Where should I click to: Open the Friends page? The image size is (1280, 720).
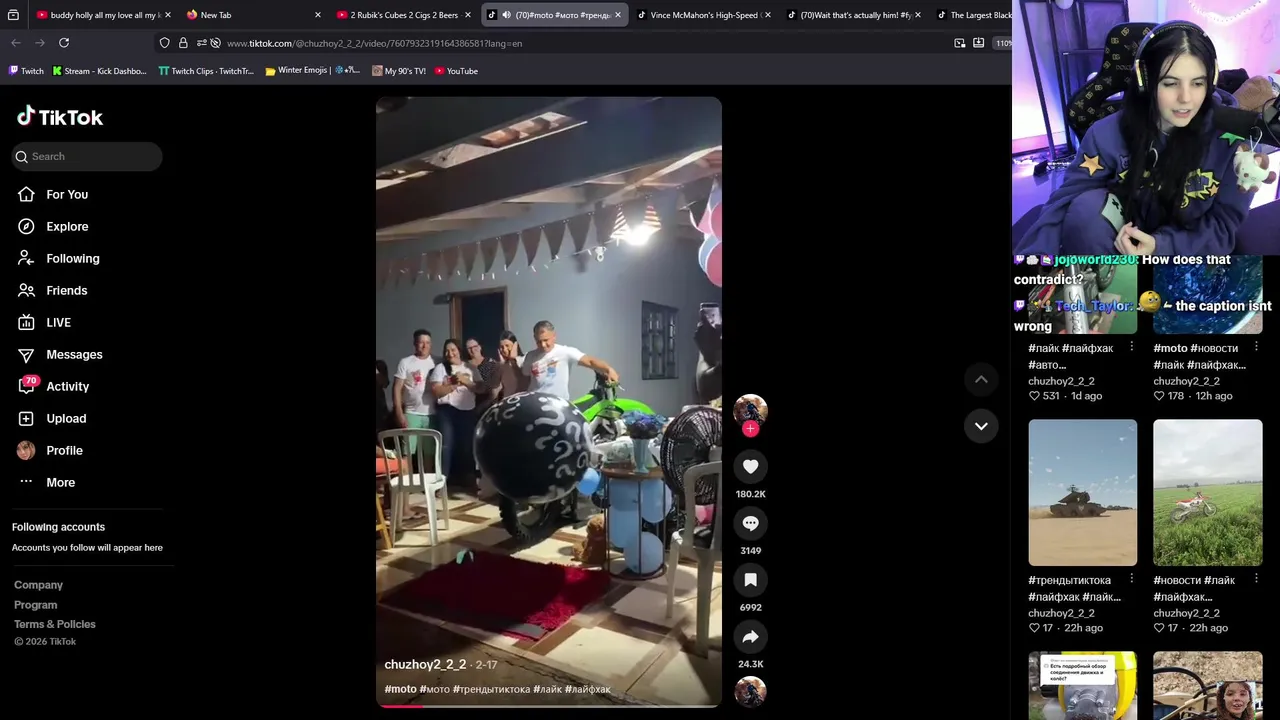point(66,290)
